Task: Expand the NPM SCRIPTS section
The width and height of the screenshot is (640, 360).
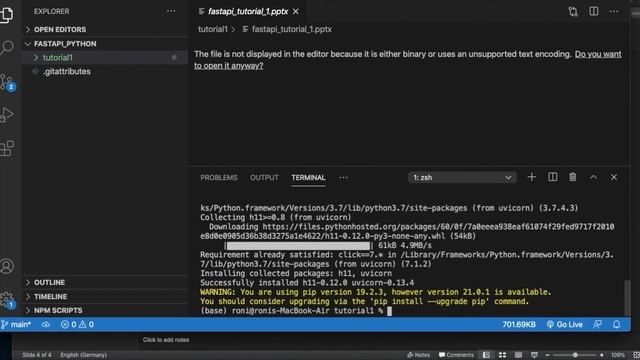Action: click(104, 311)
